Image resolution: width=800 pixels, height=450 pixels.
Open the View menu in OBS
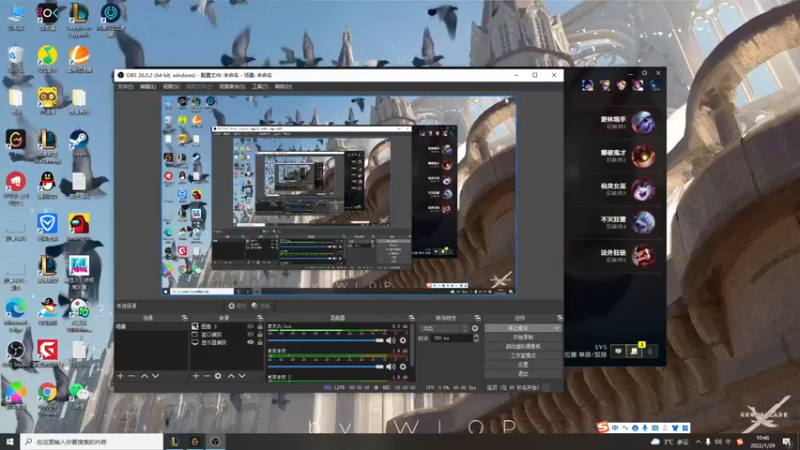click(171, 87)
